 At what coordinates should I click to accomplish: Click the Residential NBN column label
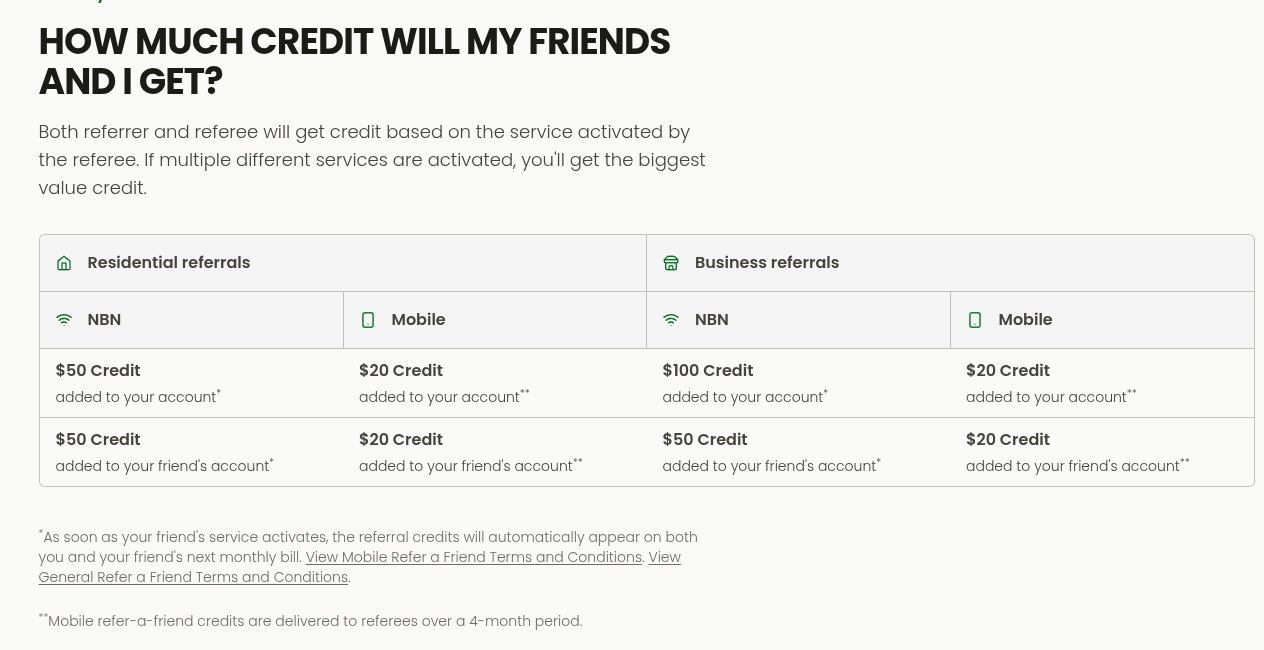[x=104, y=320]
